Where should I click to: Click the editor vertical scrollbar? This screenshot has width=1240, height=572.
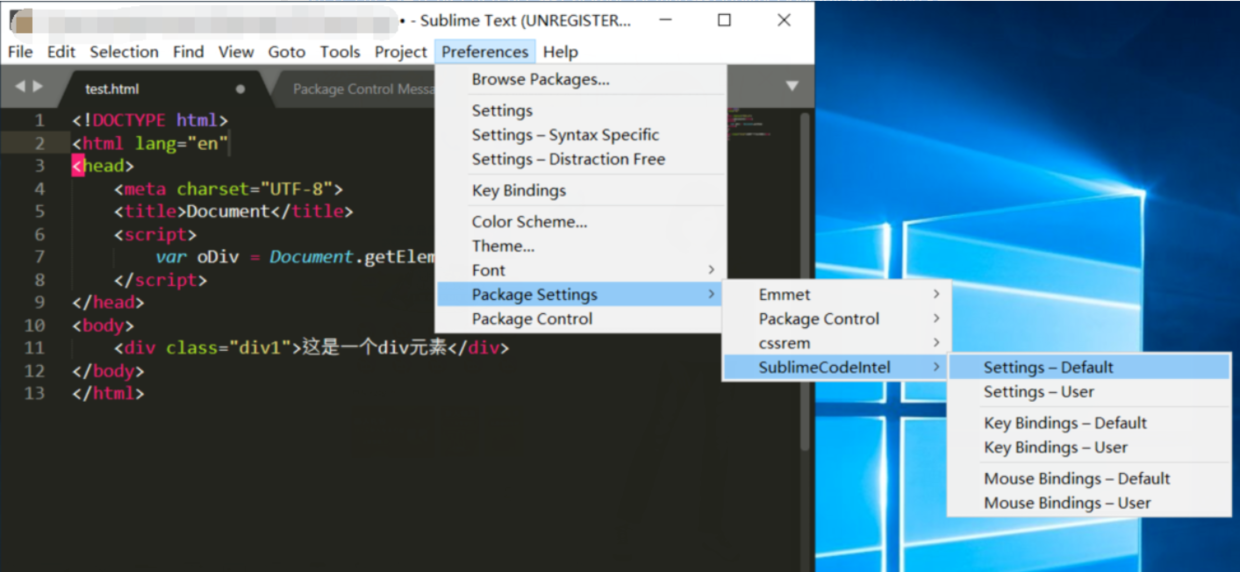[805, 280]
